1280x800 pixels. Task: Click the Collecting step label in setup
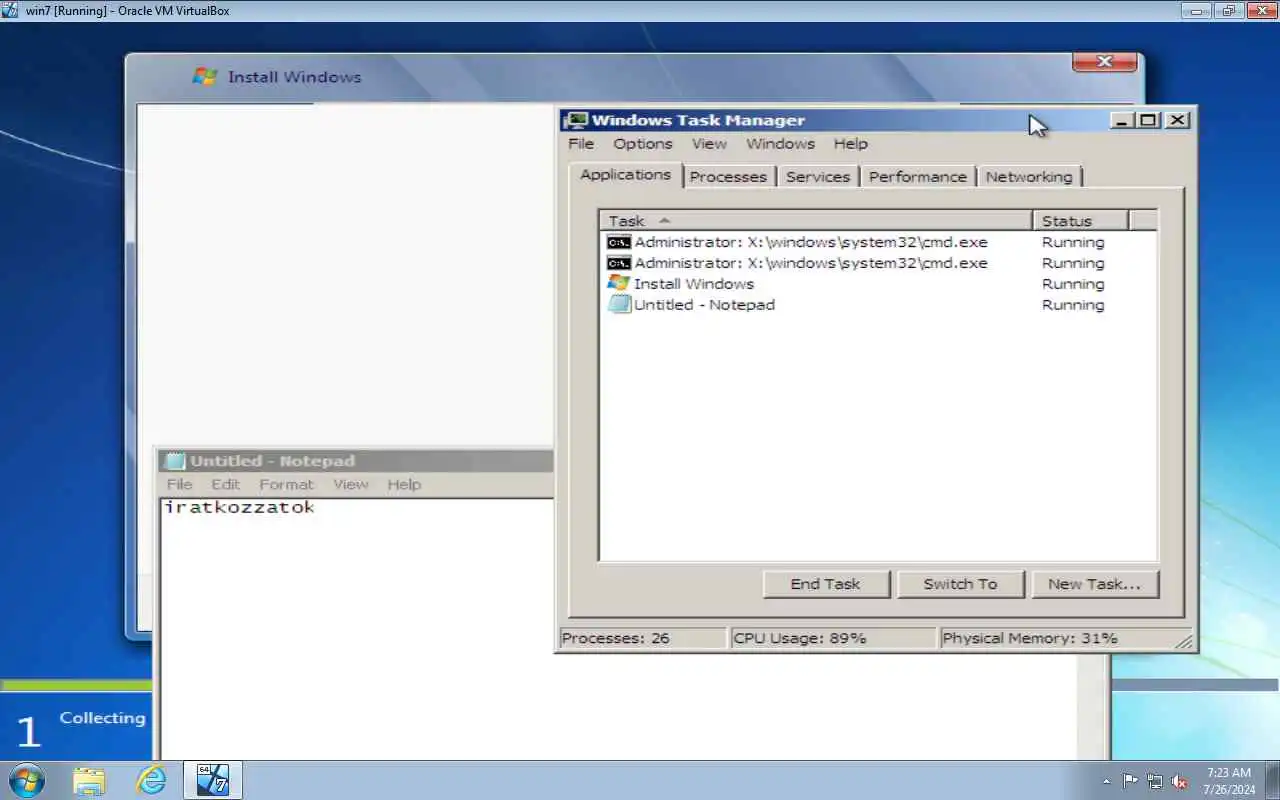pos(102,718)
